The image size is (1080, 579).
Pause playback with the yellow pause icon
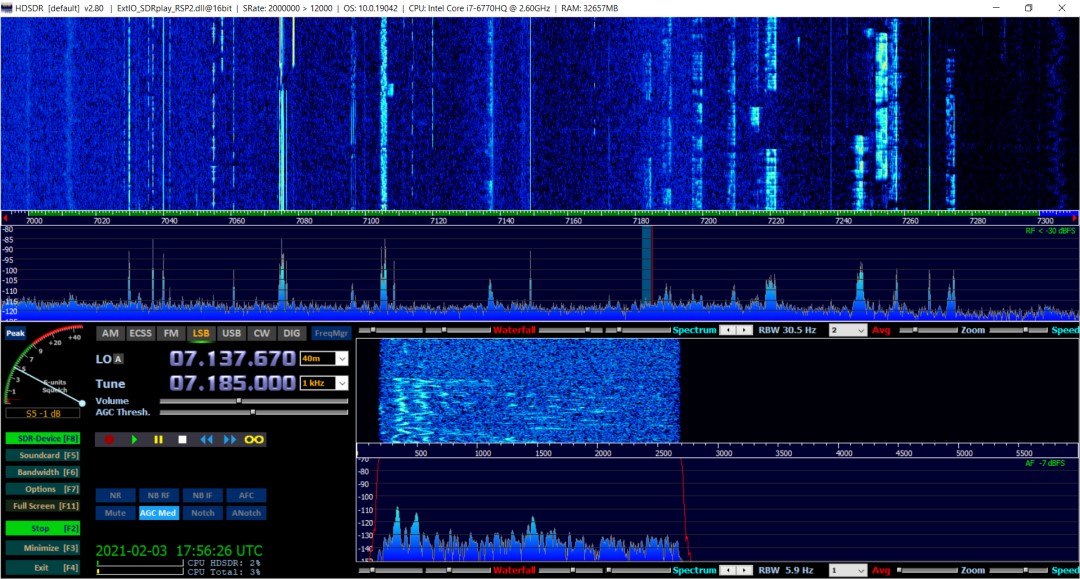pos(158,439)
